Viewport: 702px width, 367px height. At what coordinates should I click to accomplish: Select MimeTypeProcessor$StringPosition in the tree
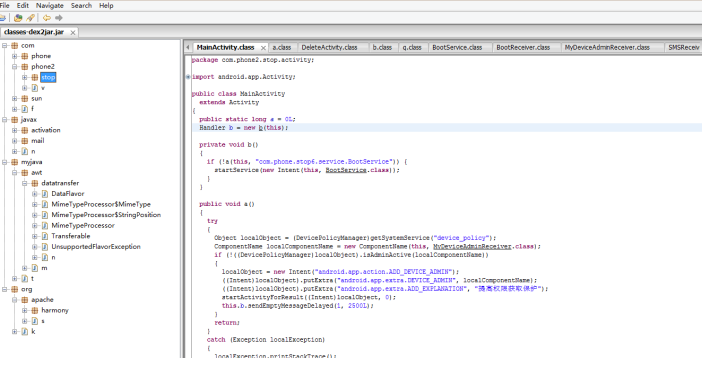pos(106,215)
